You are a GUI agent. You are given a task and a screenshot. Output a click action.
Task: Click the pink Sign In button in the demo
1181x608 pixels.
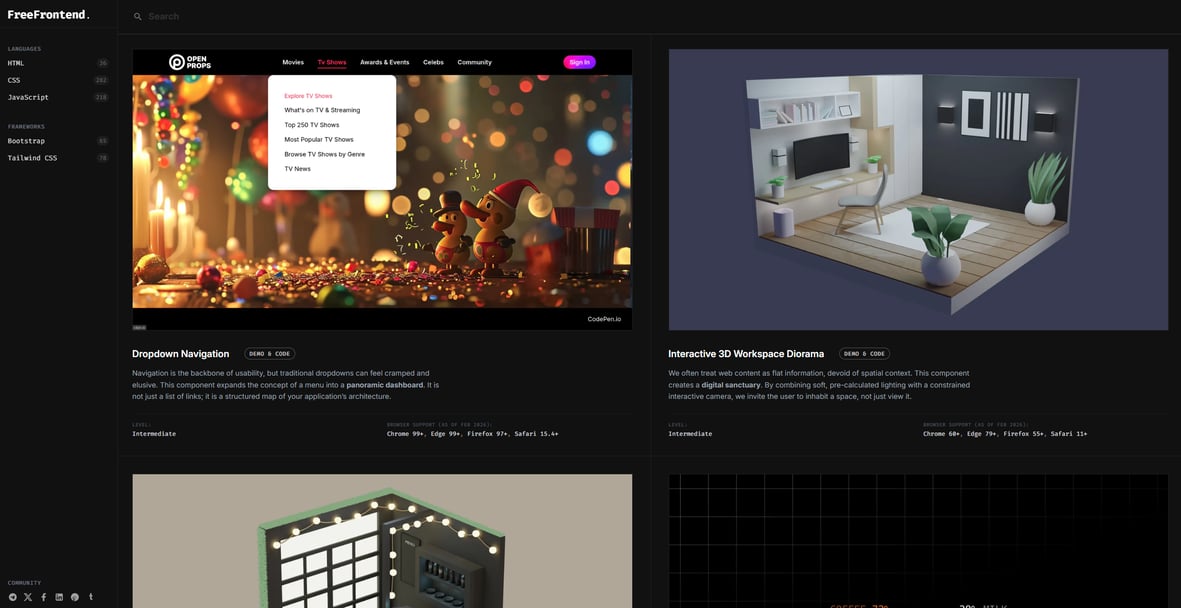[579, 62]
